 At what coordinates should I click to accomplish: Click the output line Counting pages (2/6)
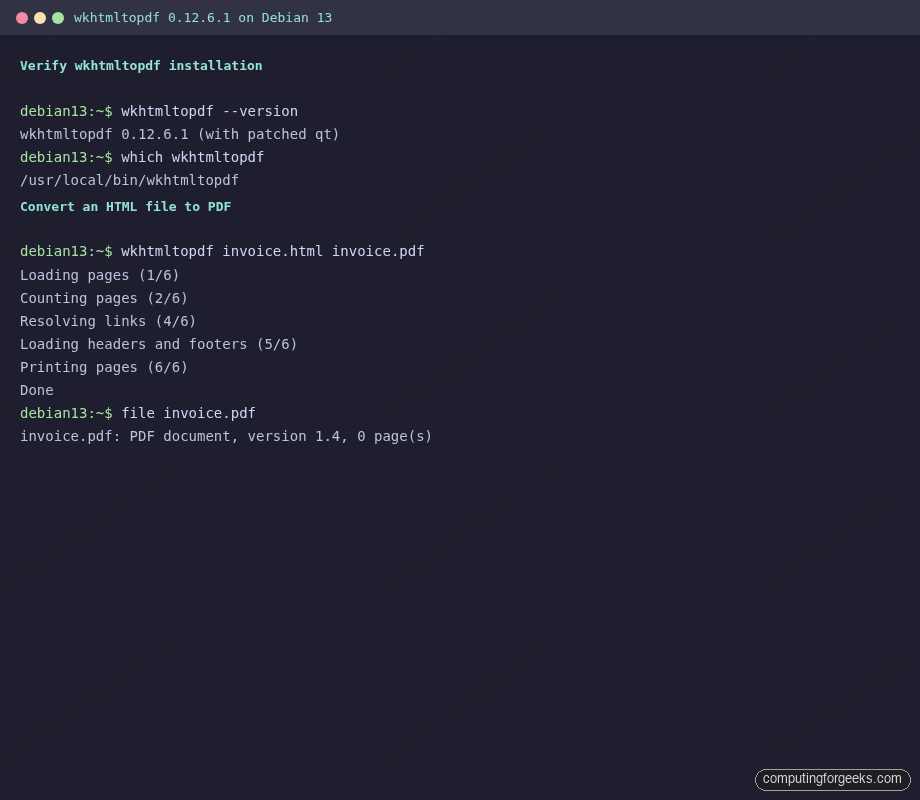coord(103,297)
